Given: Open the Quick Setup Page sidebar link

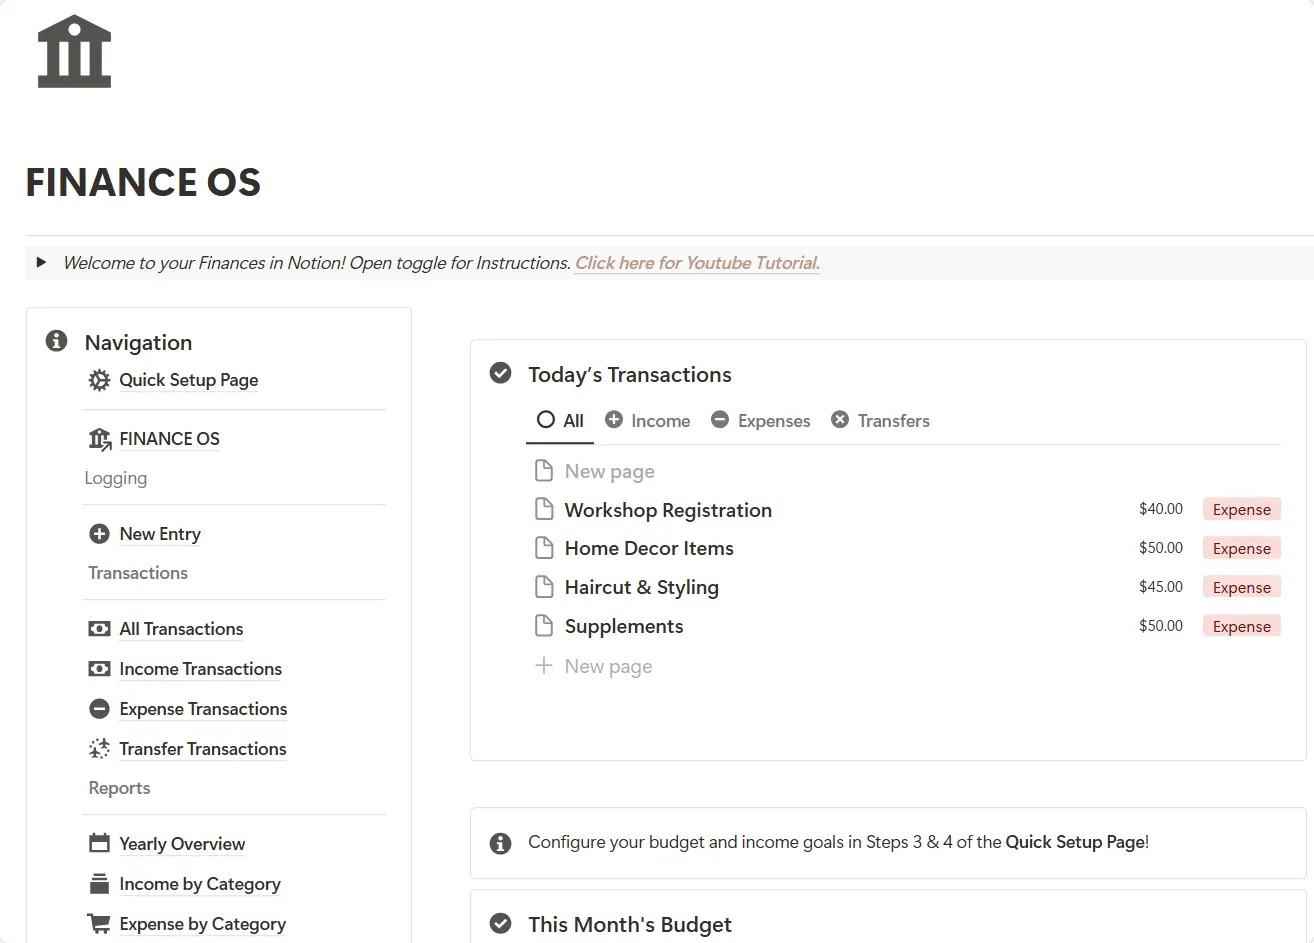Looking at the screenshot, I should pos(189,380).
